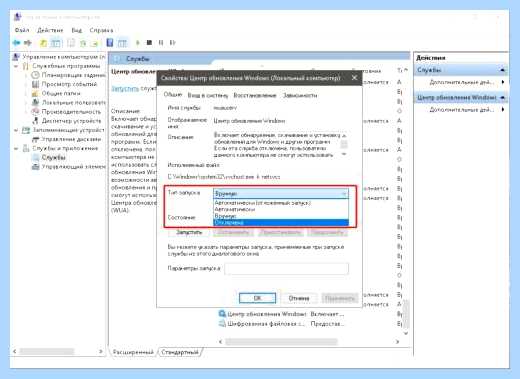The height and width of the screenshot is (379, 520).
Task: Click the Центр обновления Windows service row icon
Action: (x=222, y=314)
